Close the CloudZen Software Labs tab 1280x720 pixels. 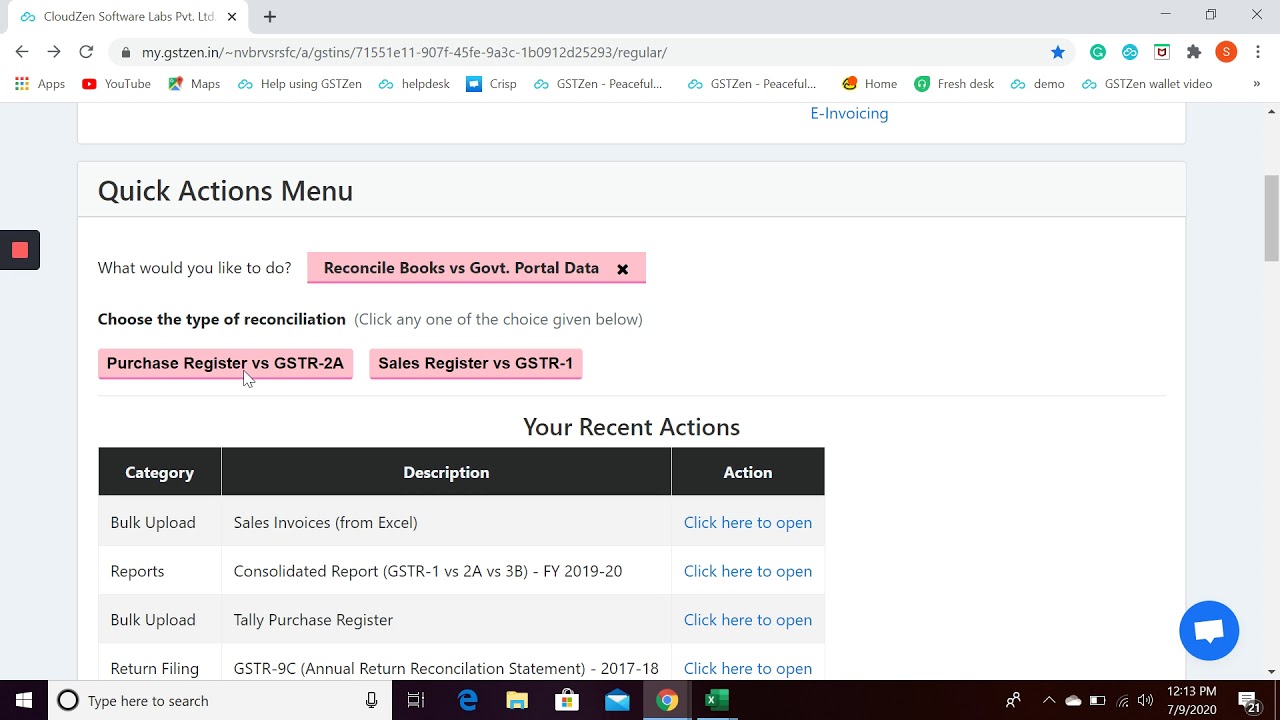(x=232, y=17)
